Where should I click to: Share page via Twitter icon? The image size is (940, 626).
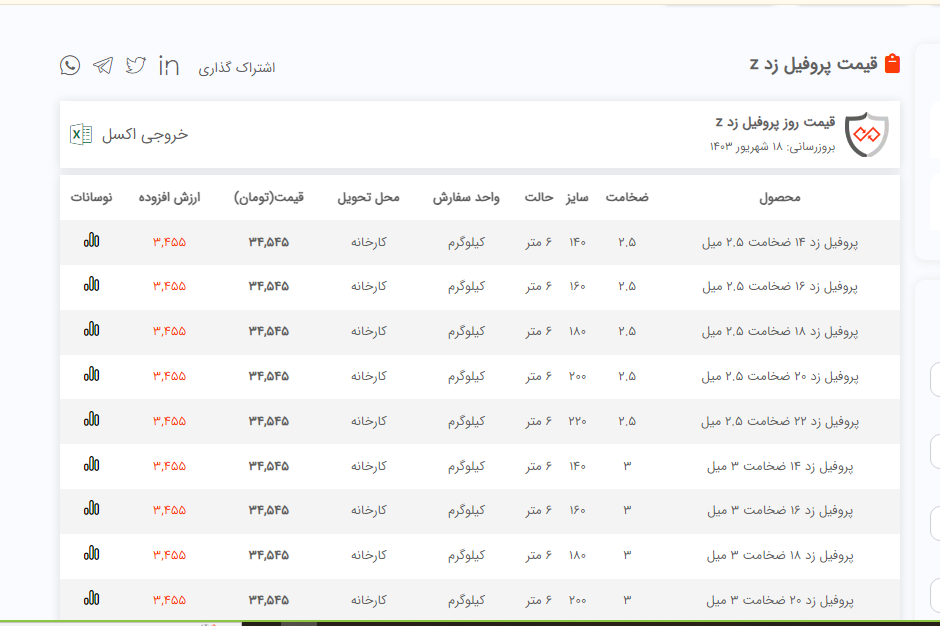pyautogui.click(x=136, y=66)
